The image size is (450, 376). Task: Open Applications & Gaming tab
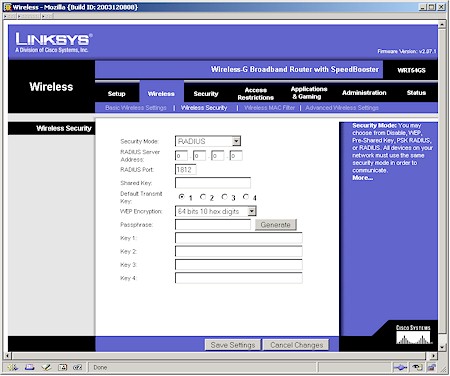[309, 93]
